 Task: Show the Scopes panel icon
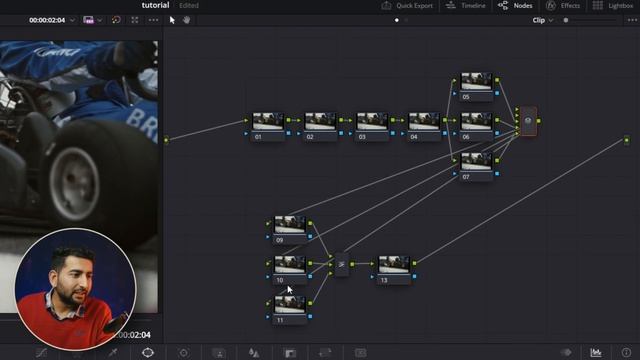tap(596, 352)
